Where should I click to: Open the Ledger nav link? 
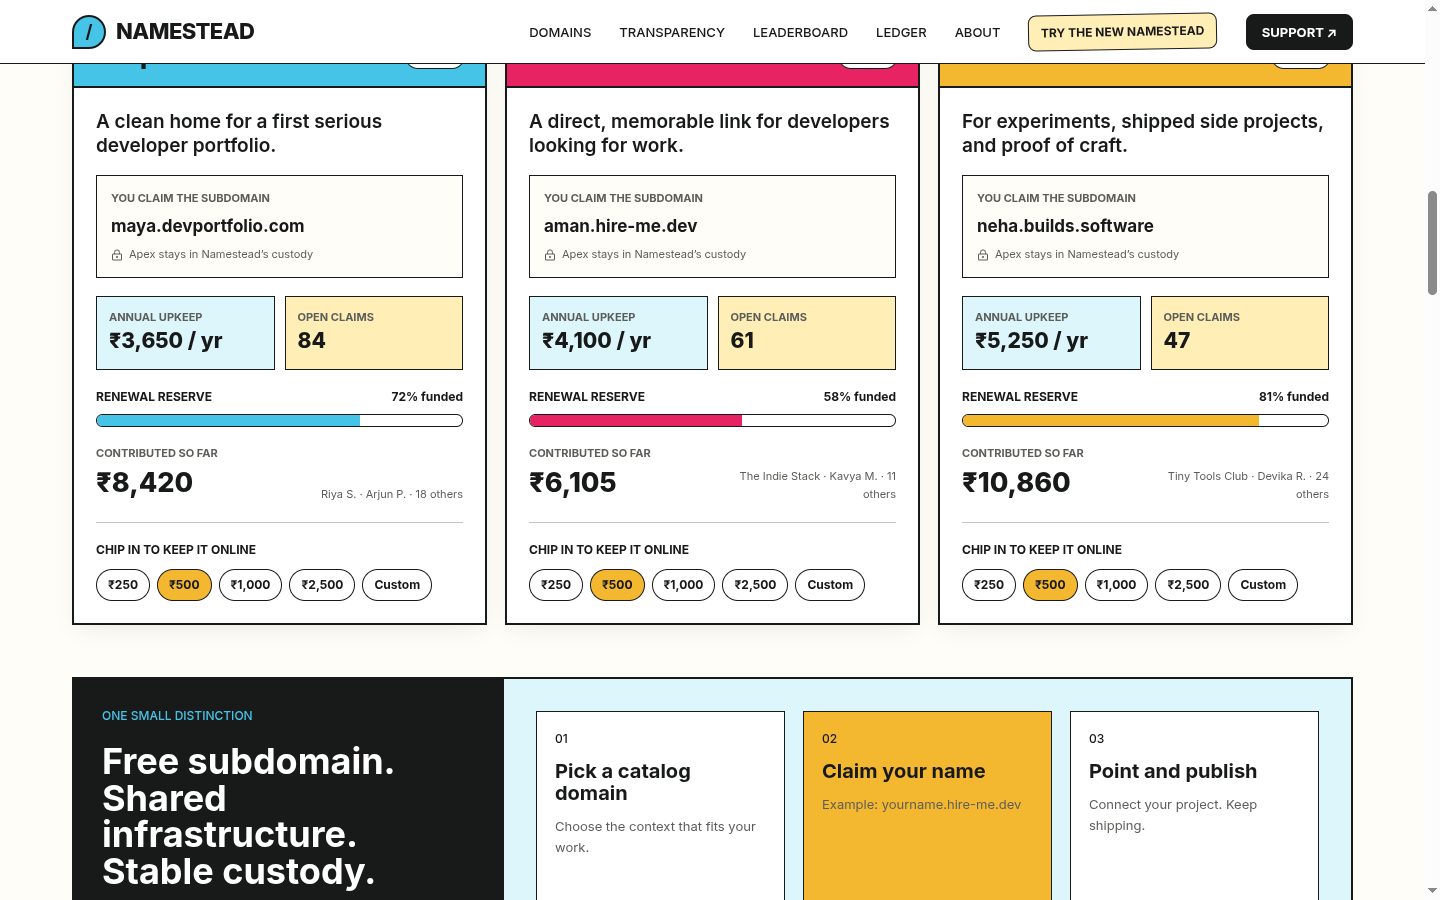point(901,32)
